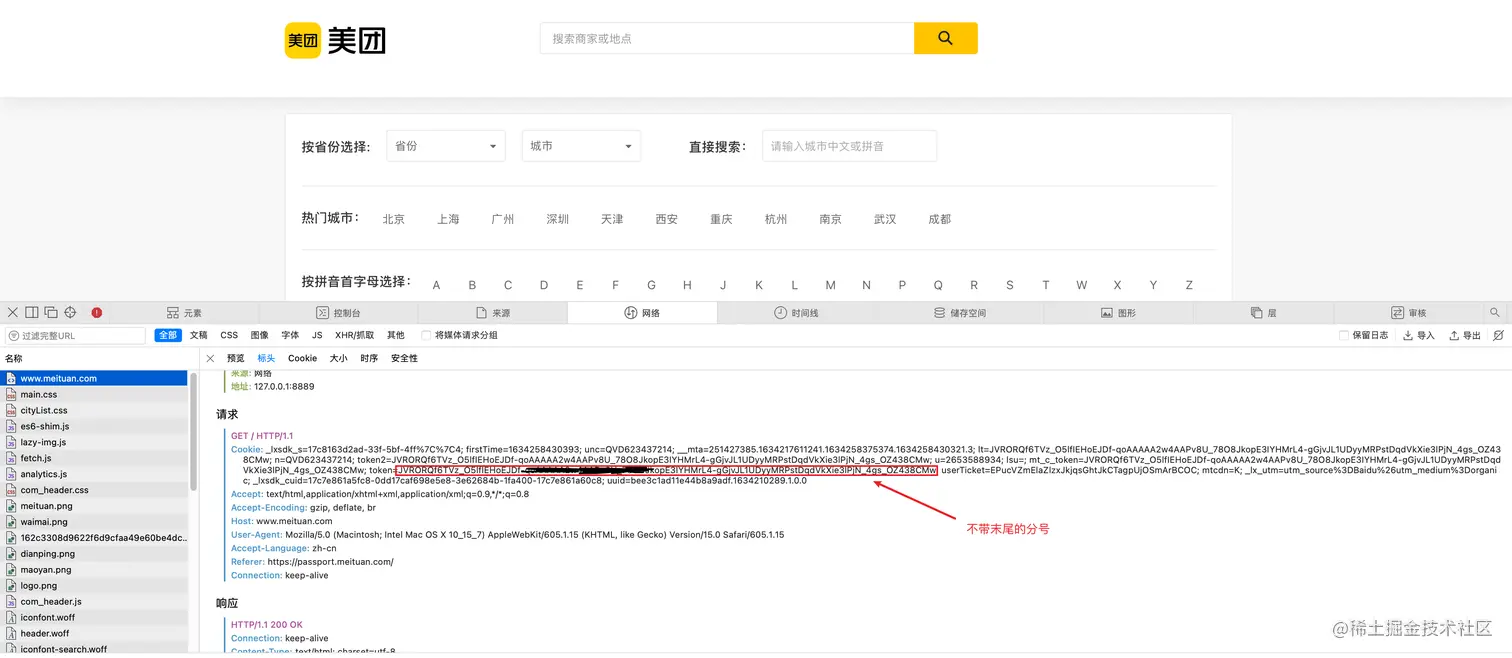
Task: Click the inspector search magnifier icon
Action: click(x=1495, y=313)
